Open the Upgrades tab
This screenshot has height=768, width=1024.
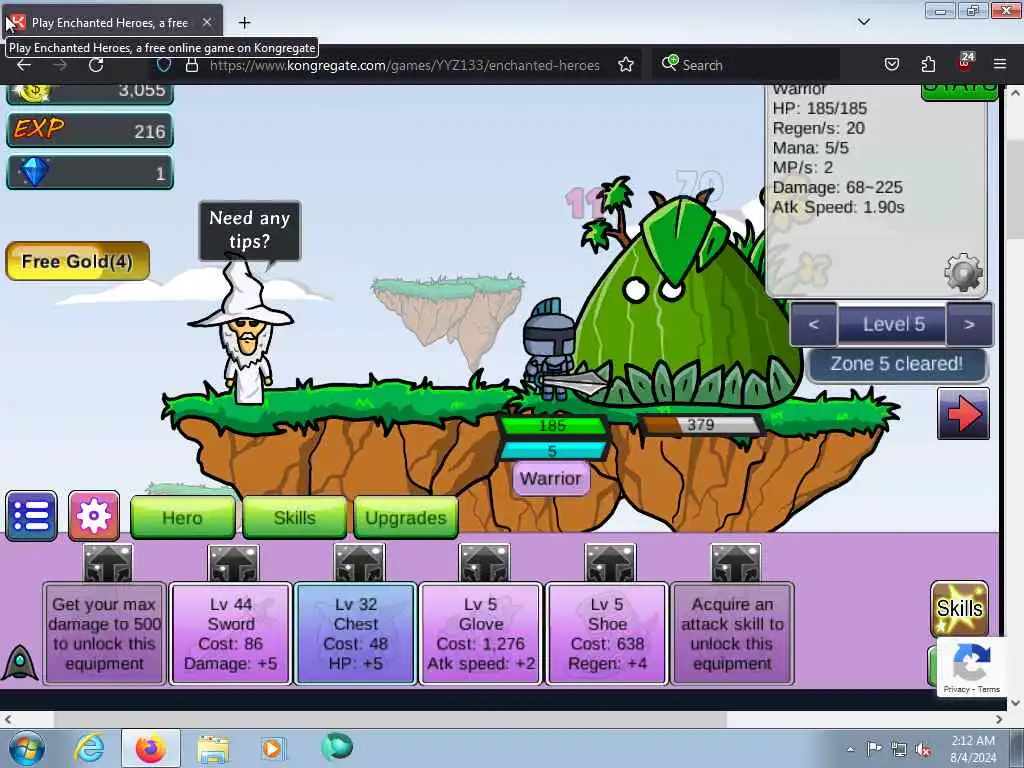click(x=406, y=518)
